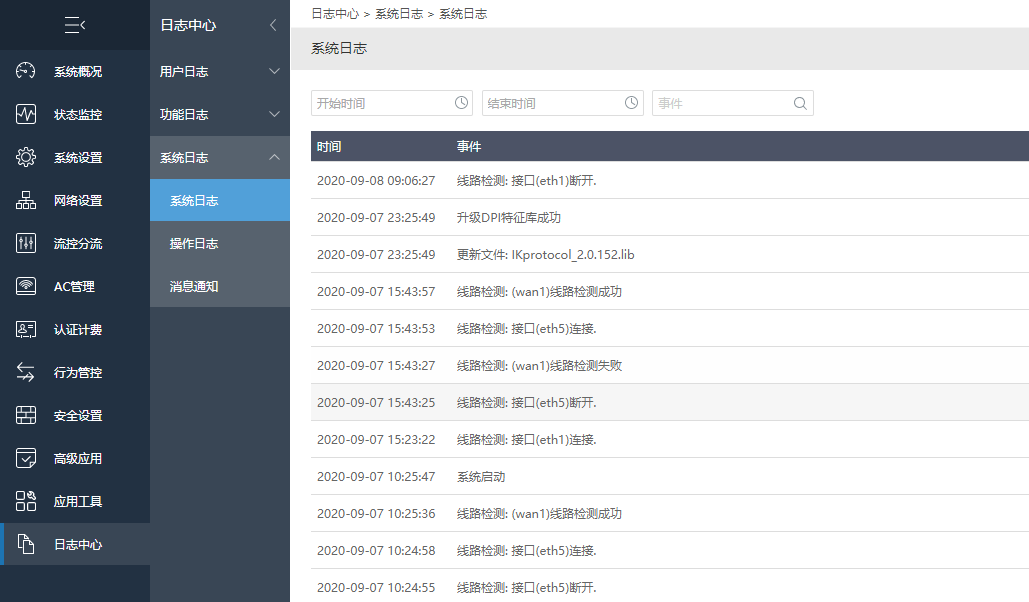Click the 事件 column header
1029x602 pixels.
point(469,146)
